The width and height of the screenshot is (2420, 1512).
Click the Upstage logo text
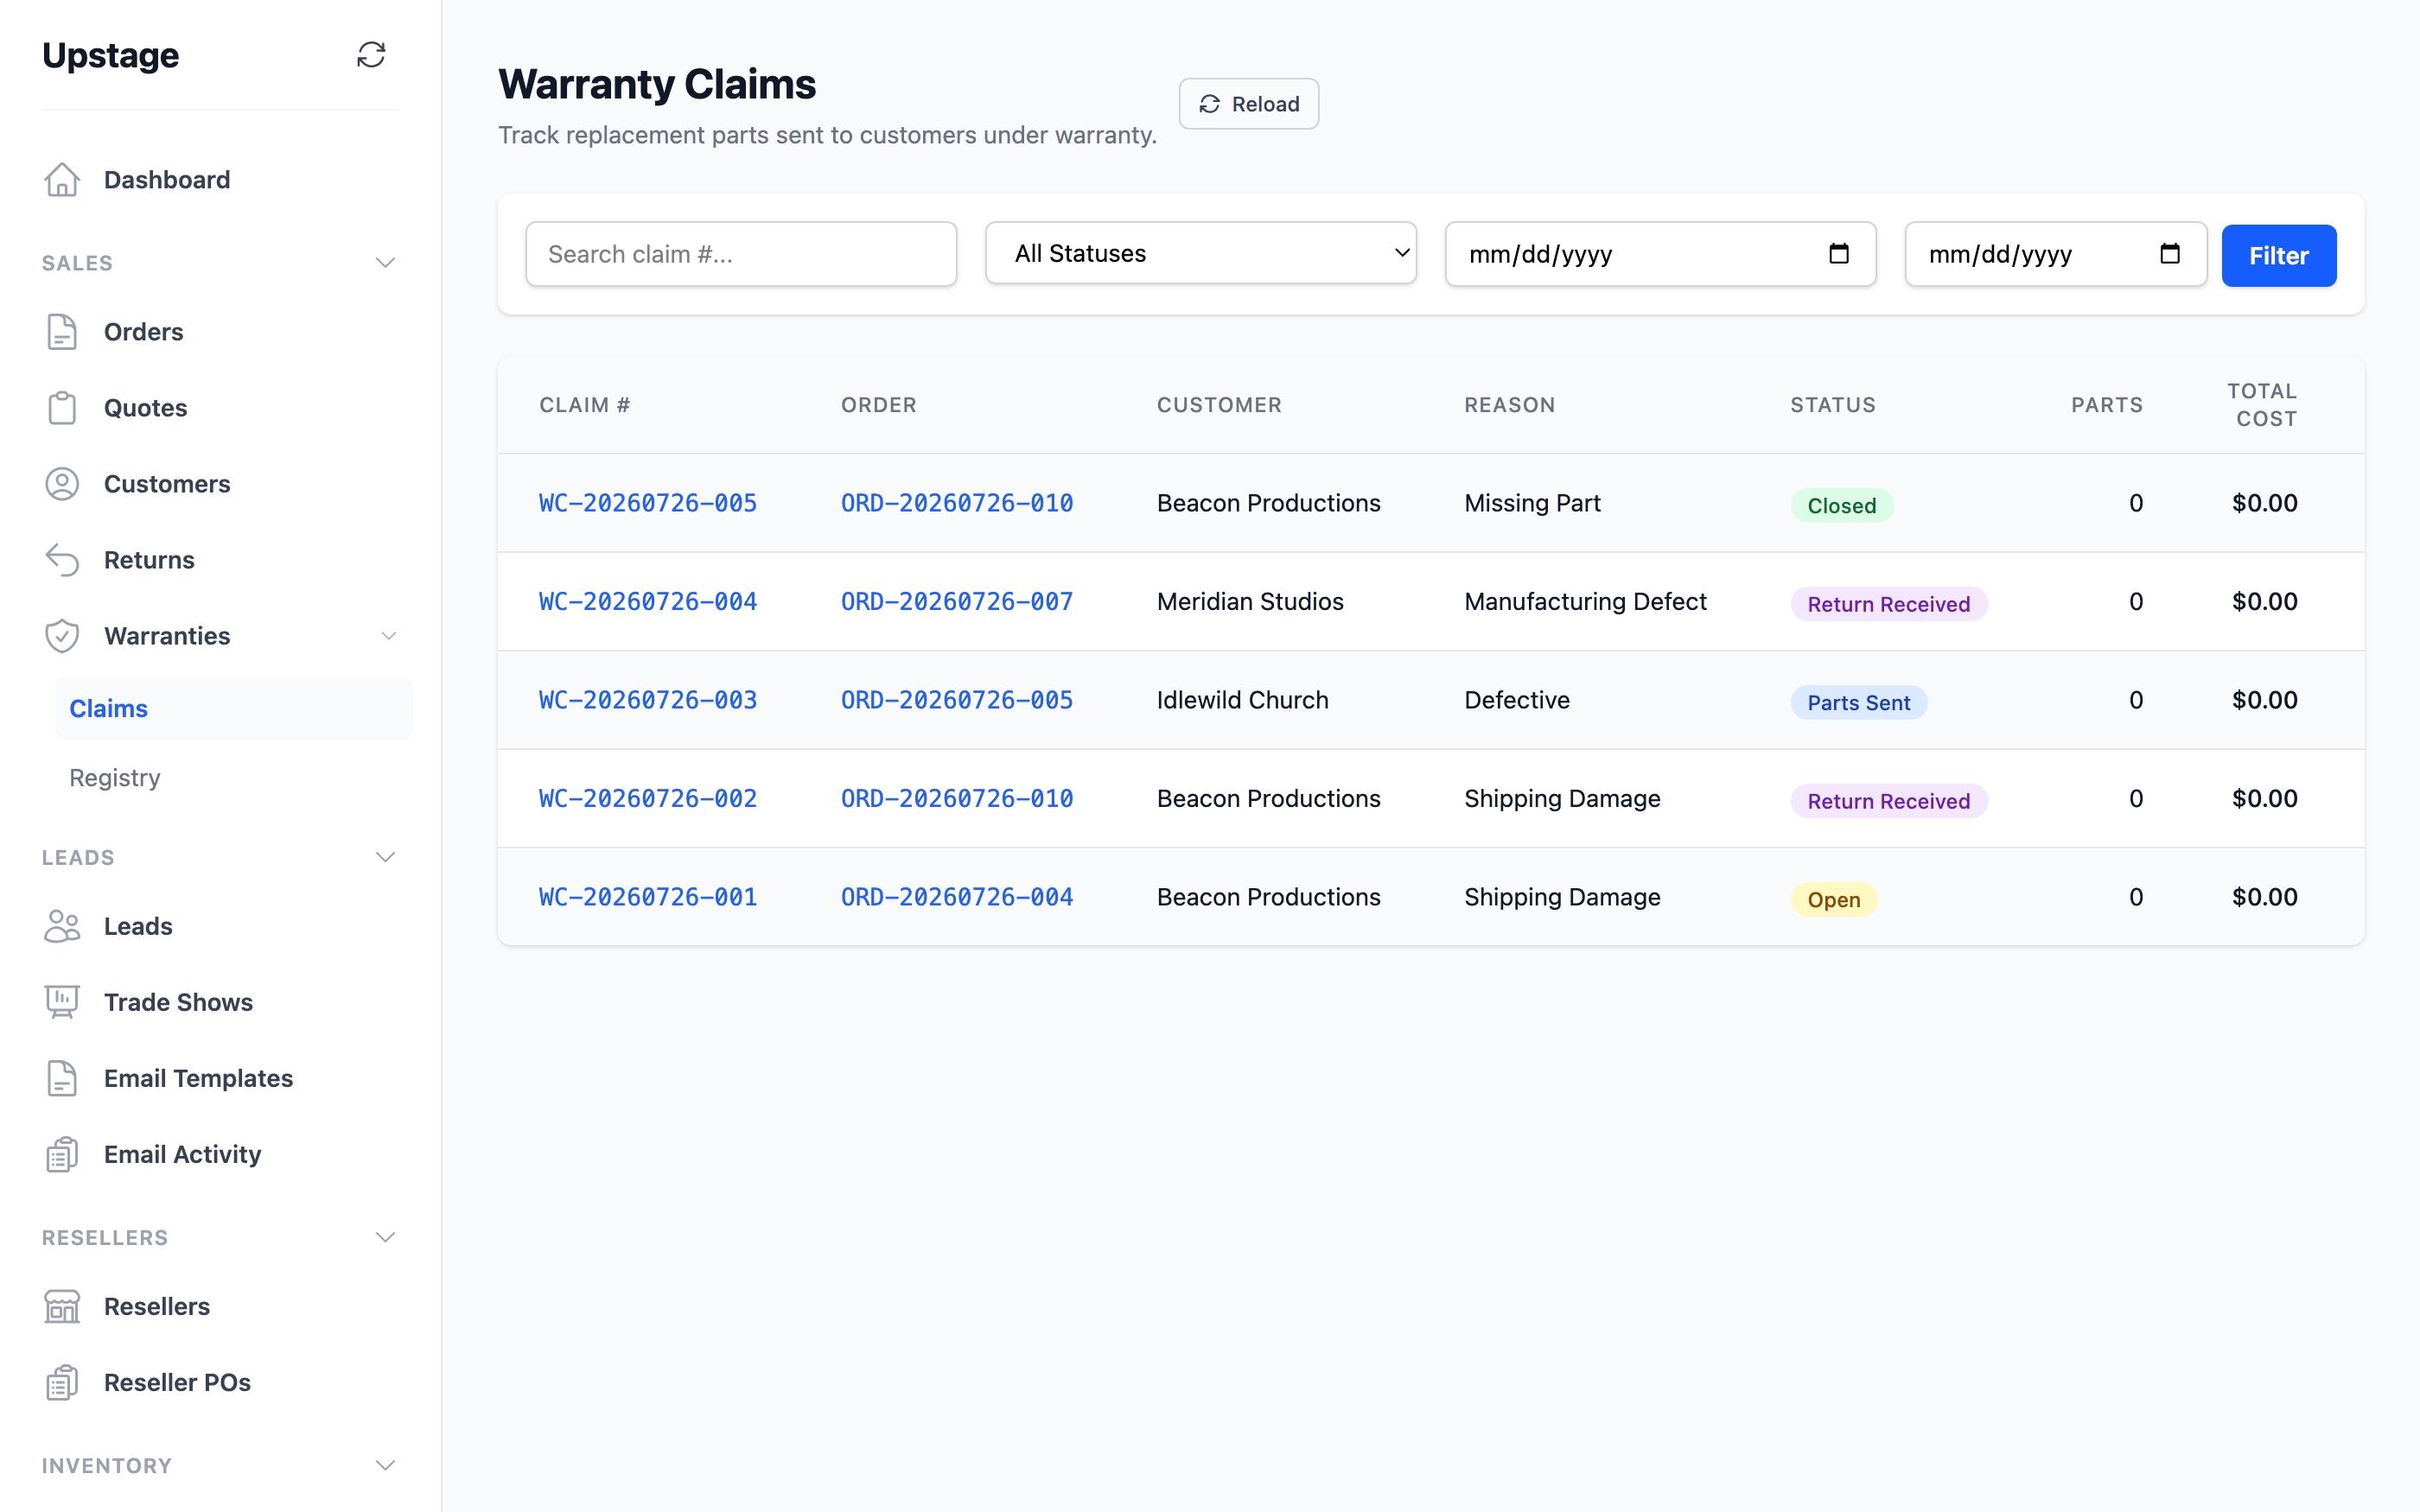click(111, 55)
